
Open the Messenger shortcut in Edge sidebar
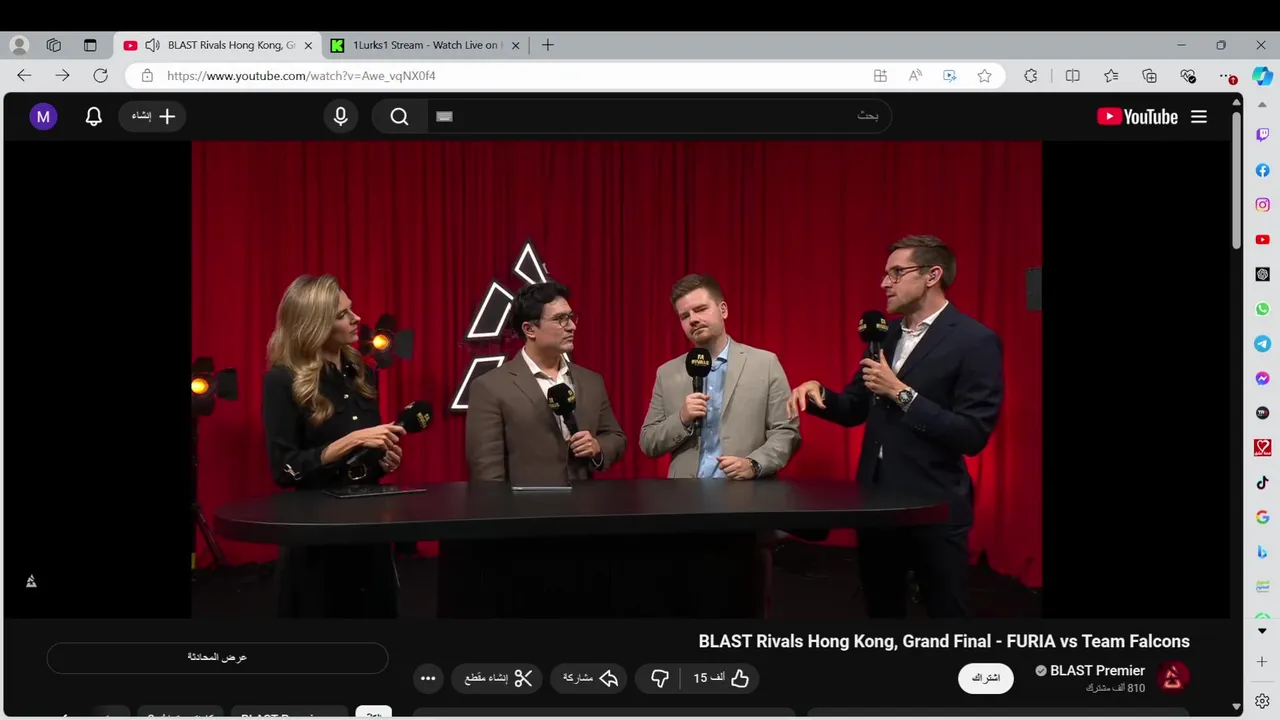(x=1262, y=379)
